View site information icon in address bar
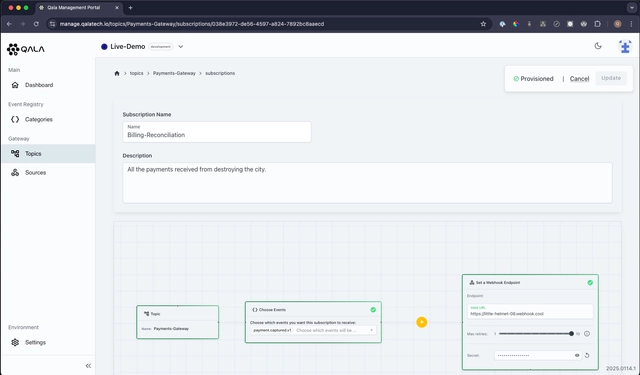The image size is (640, 375). click(x=52, y=24)
